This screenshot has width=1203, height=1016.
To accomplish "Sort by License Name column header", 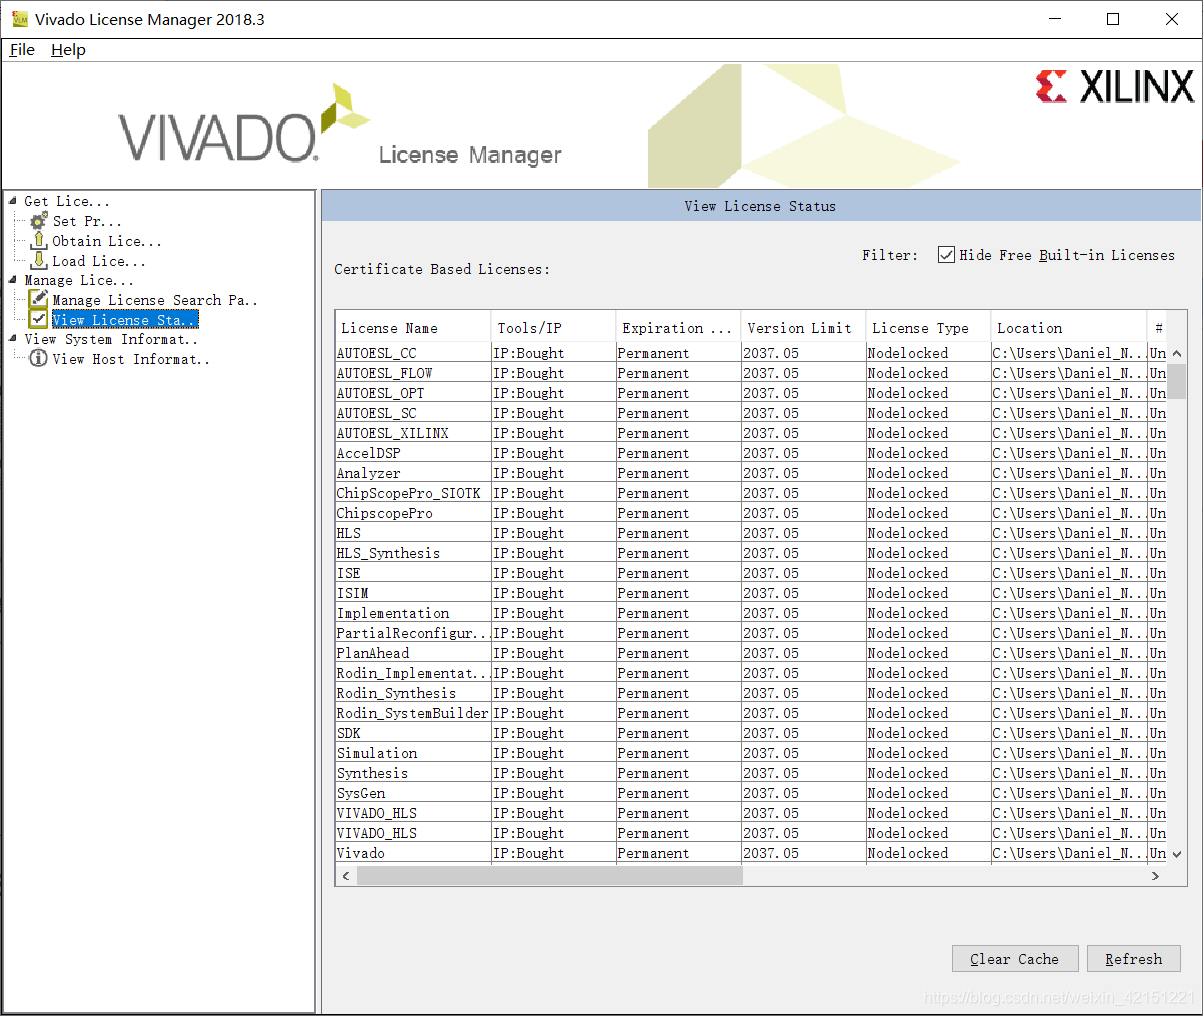I will 413,328.
